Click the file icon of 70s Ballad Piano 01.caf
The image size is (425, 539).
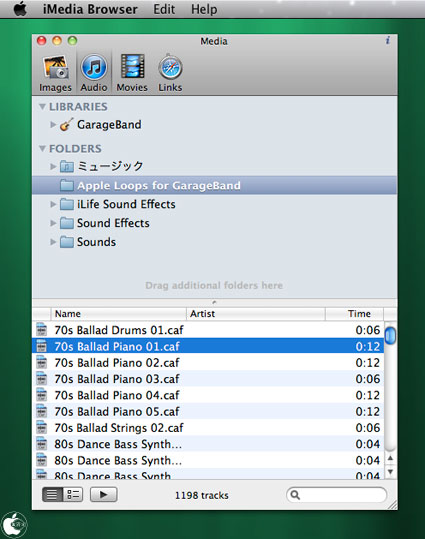tap(41, 346)
